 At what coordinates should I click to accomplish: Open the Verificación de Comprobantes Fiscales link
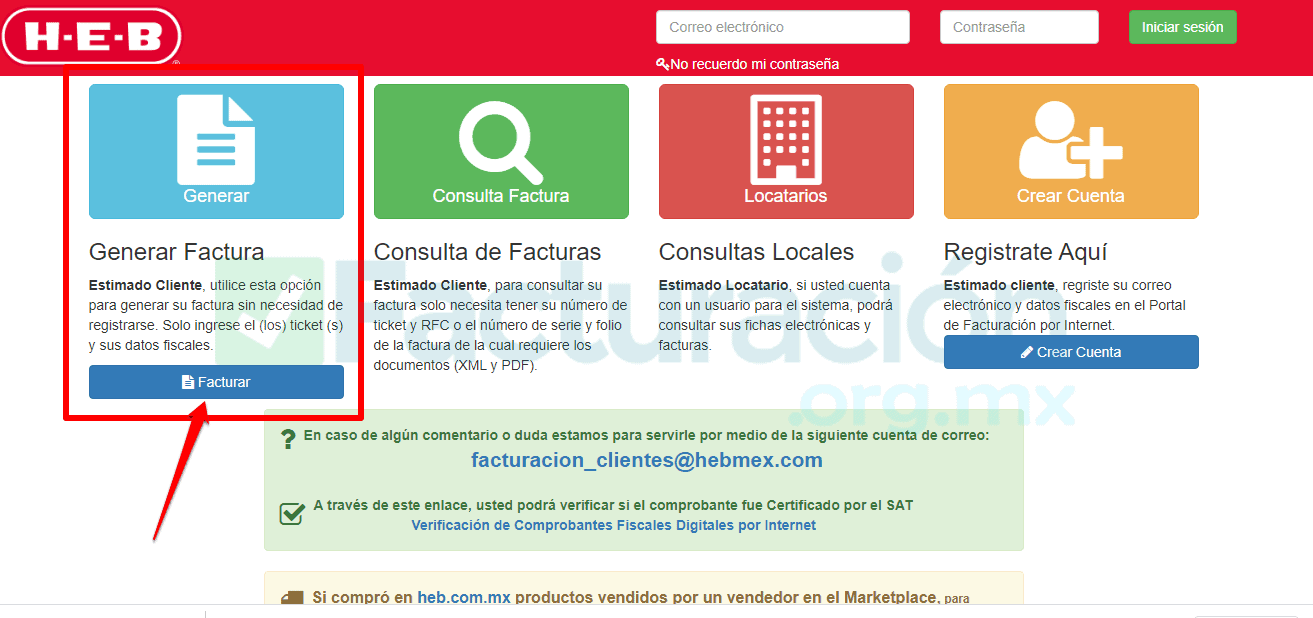click(614, 524)
